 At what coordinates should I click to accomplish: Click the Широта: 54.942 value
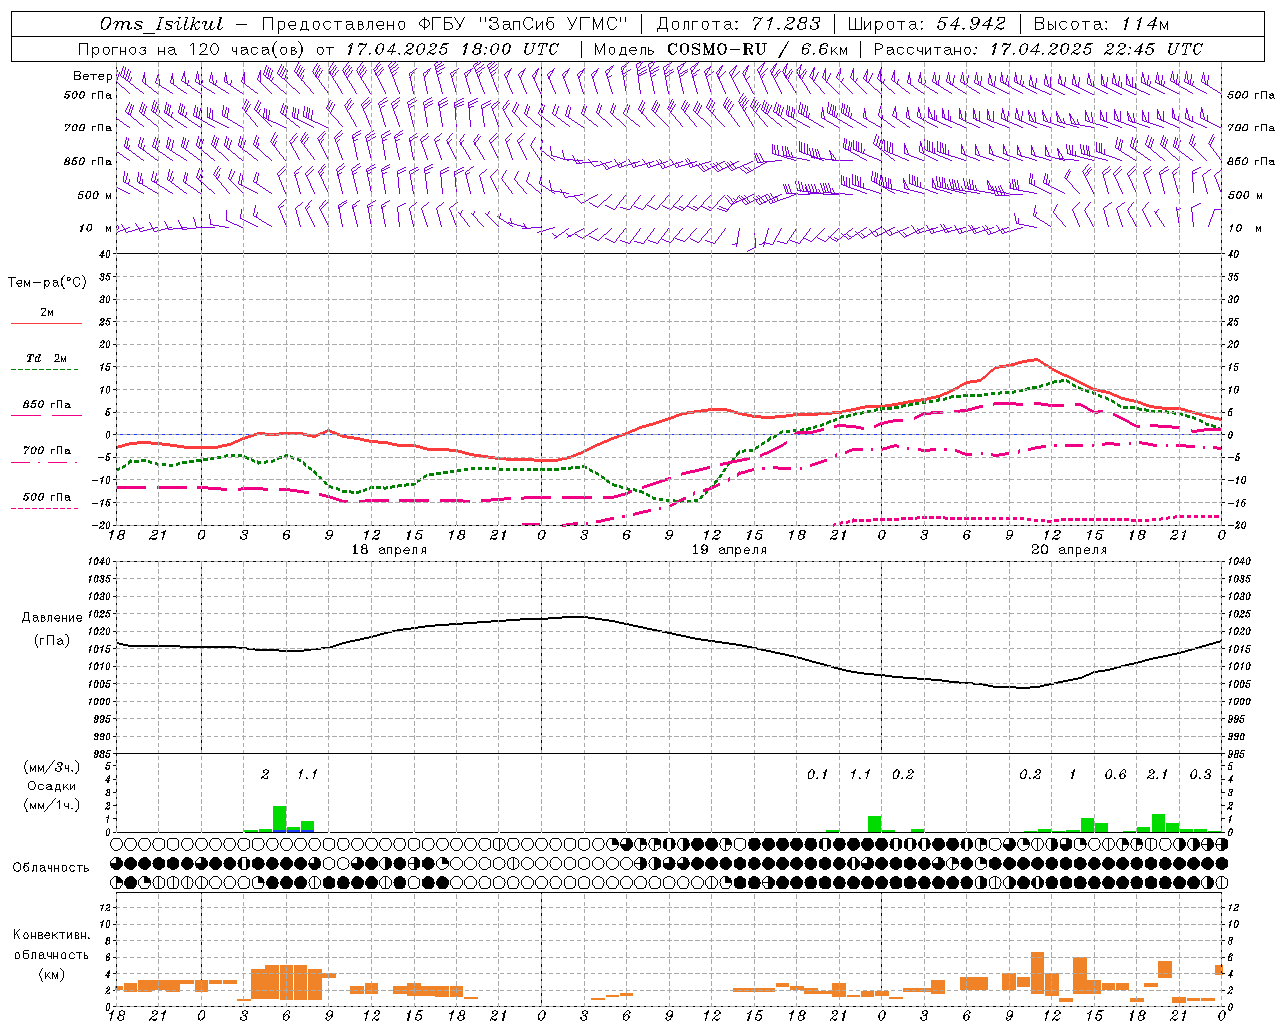(x=926, y=24)
